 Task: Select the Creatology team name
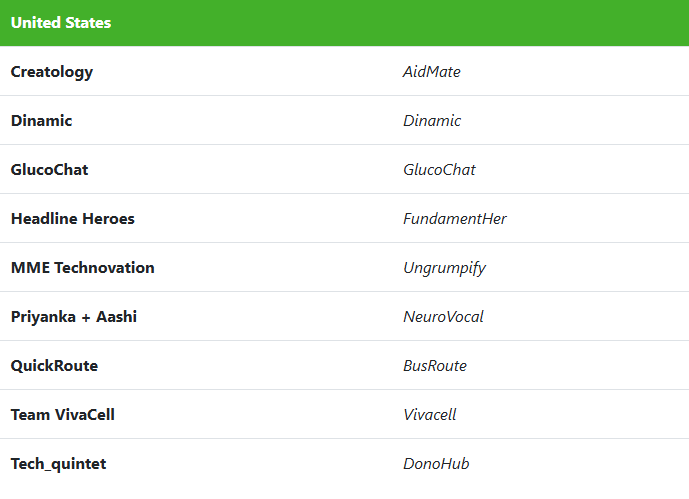[x=52, y=72]
